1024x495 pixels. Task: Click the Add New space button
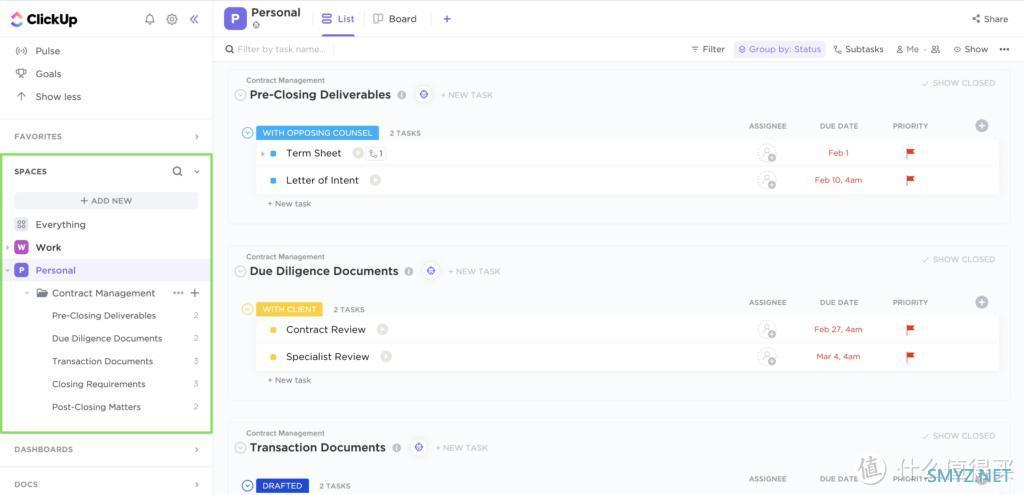click(106, 200)
